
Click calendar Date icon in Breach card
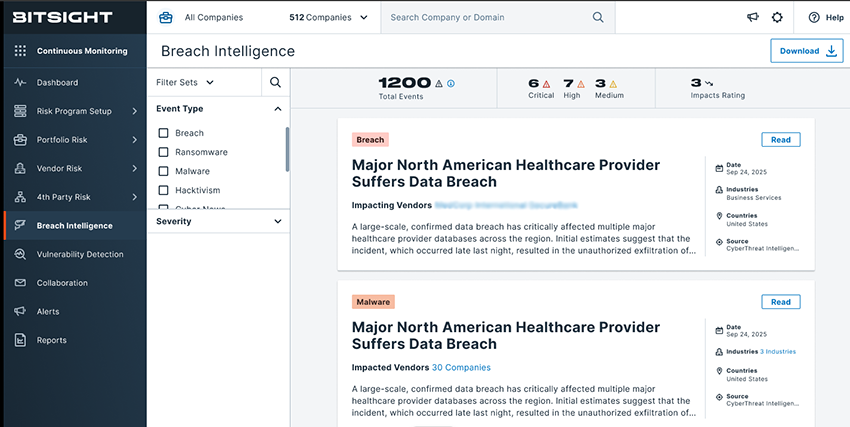[x=719, y=169]
